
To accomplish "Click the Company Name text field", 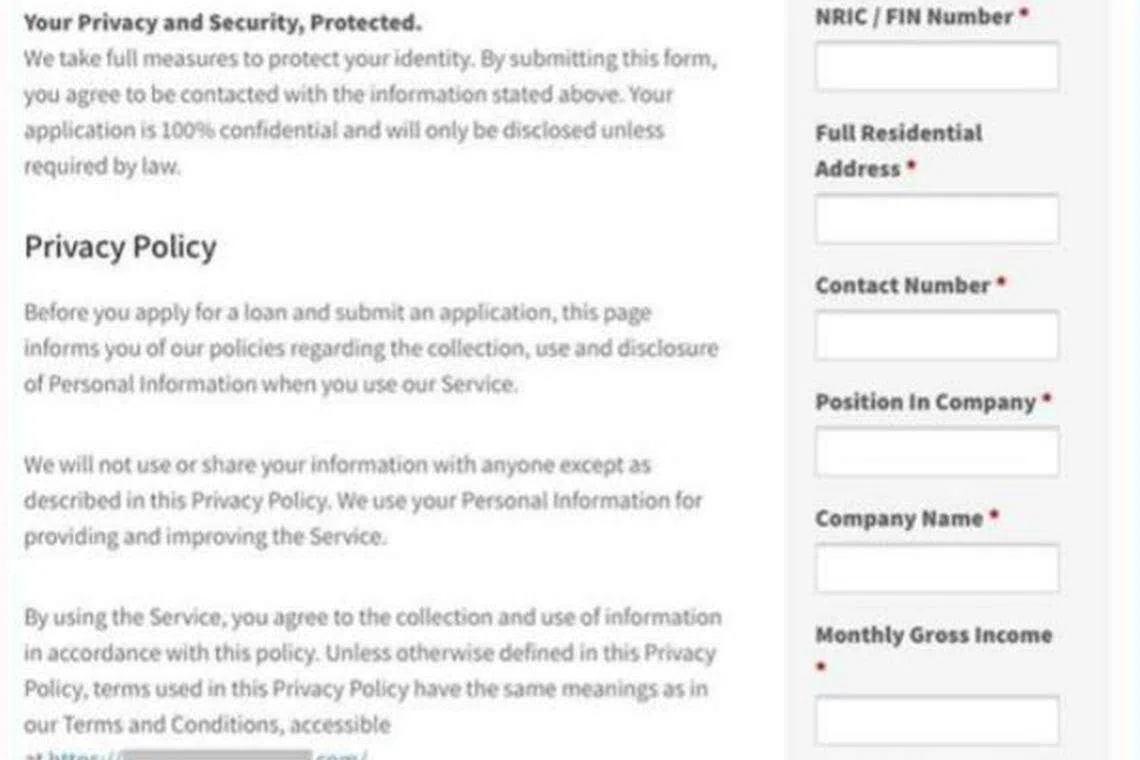I will (x=936, y=569).
